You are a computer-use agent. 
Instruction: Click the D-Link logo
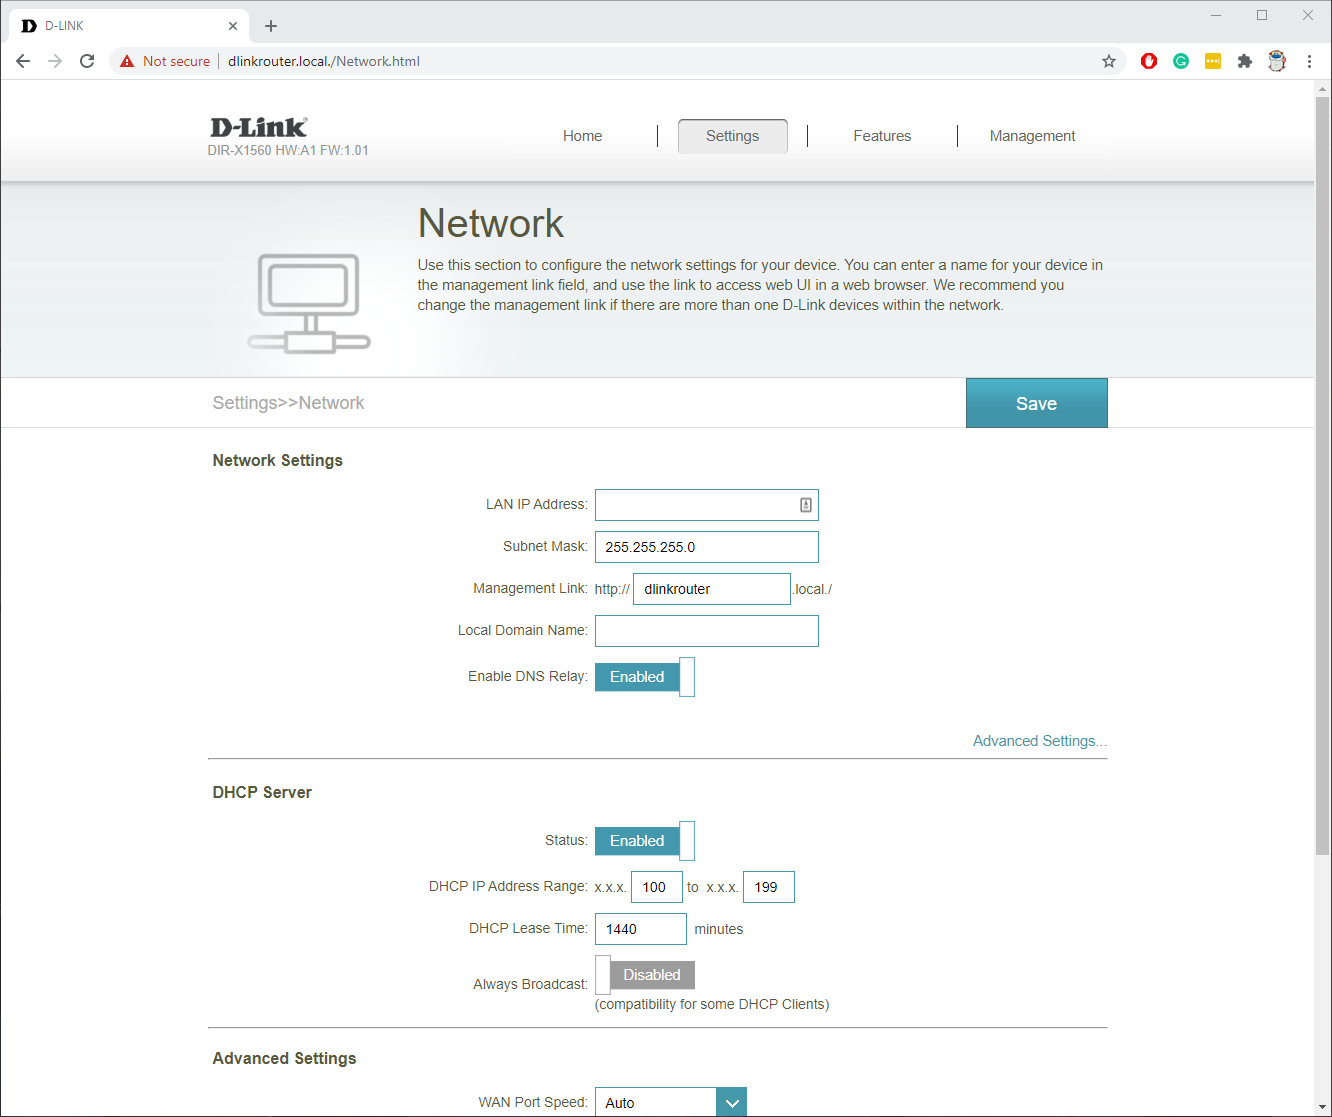(x=258, y=127)
